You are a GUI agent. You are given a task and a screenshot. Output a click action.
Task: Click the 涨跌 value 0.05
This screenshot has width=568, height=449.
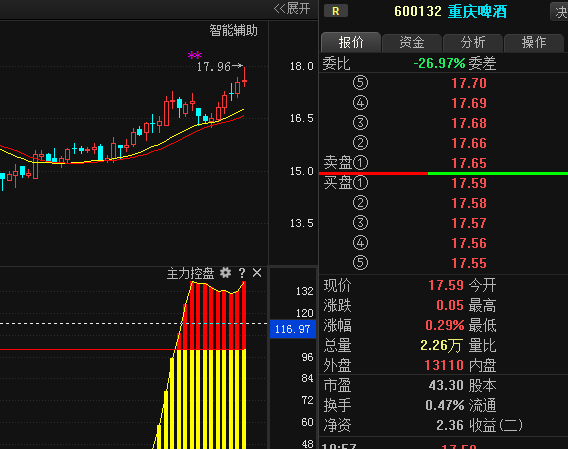pos(450,305)
